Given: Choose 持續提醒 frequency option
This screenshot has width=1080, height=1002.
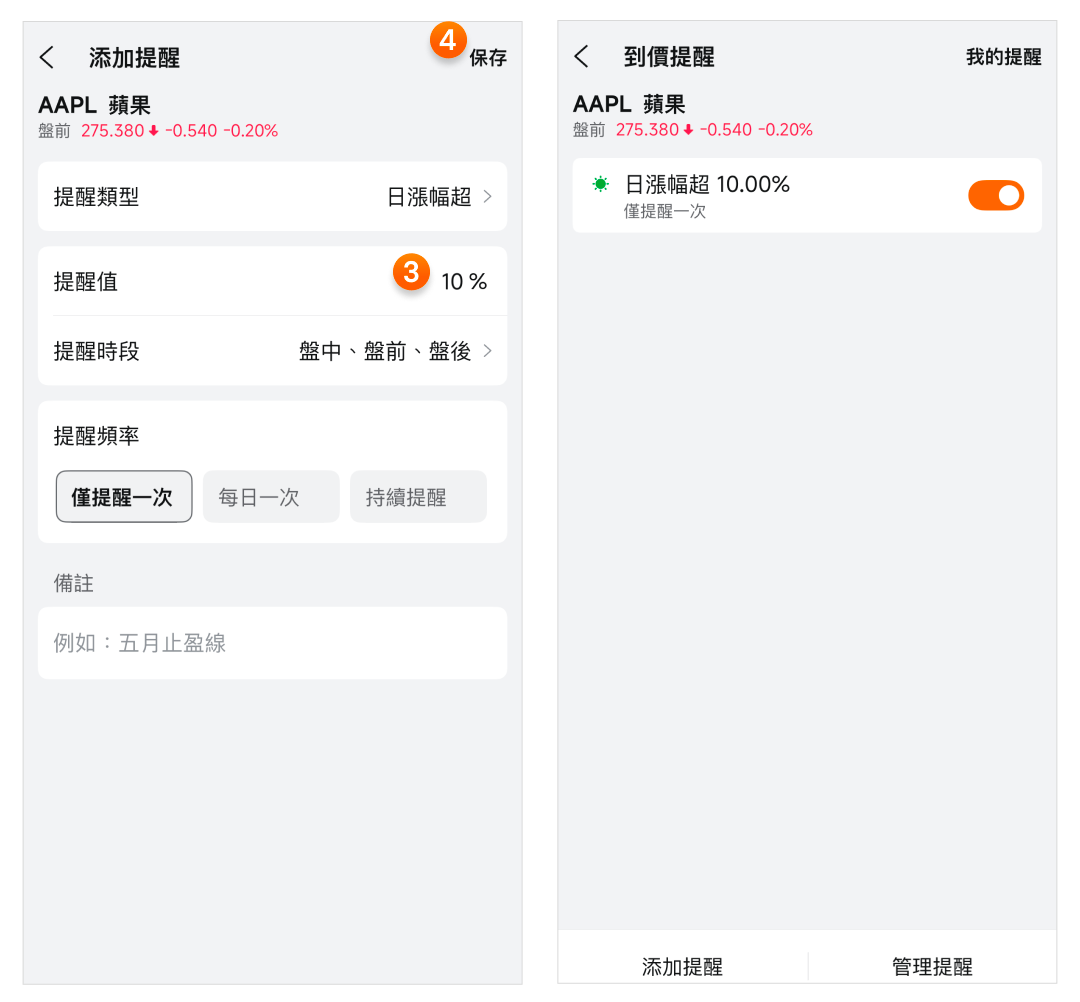Looking at the screenshot, I should [x=418, y=497].
